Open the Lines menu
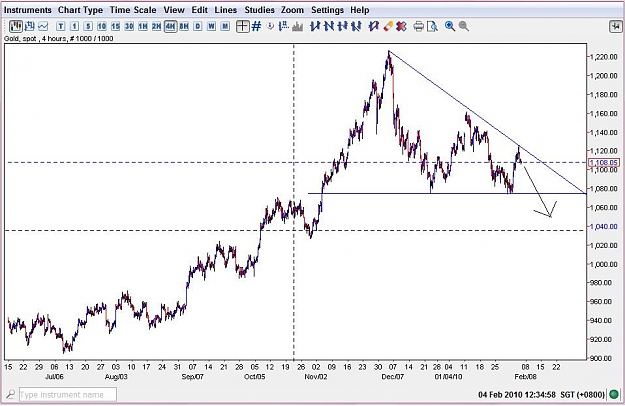Screen dimensions: 625x406 click(x=226, y=10)
